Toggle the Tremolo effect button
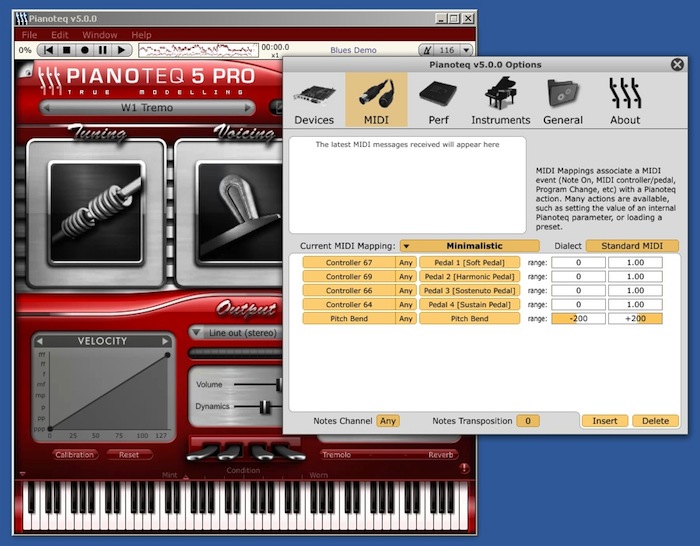This screenshot has width=700, height=546. pos(337,454)
